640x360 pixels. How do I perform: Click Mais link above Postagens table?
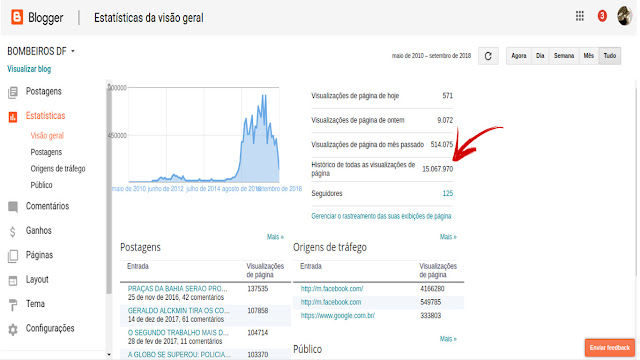[x=275, y=237]
